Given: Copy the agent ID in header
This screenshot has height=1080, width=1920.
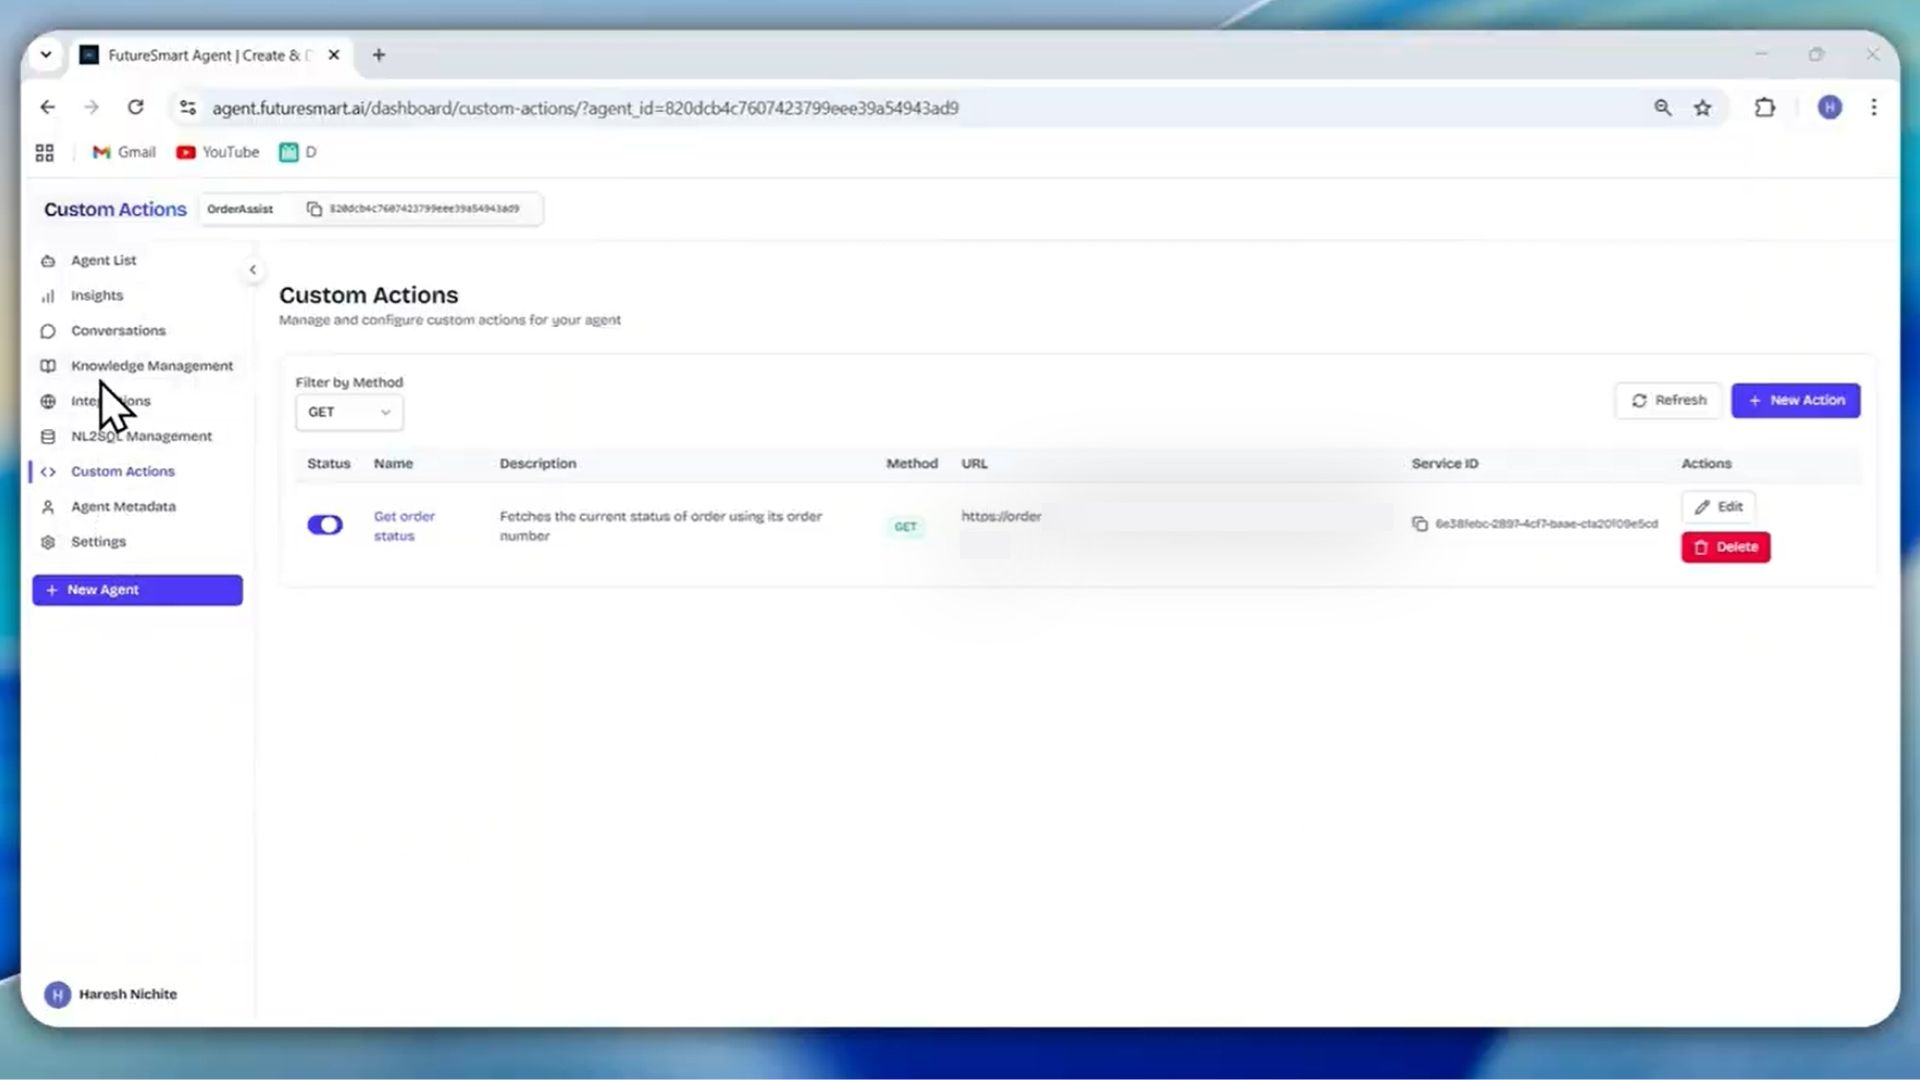Looking at the screenshot, I should (x=314, y=209).
